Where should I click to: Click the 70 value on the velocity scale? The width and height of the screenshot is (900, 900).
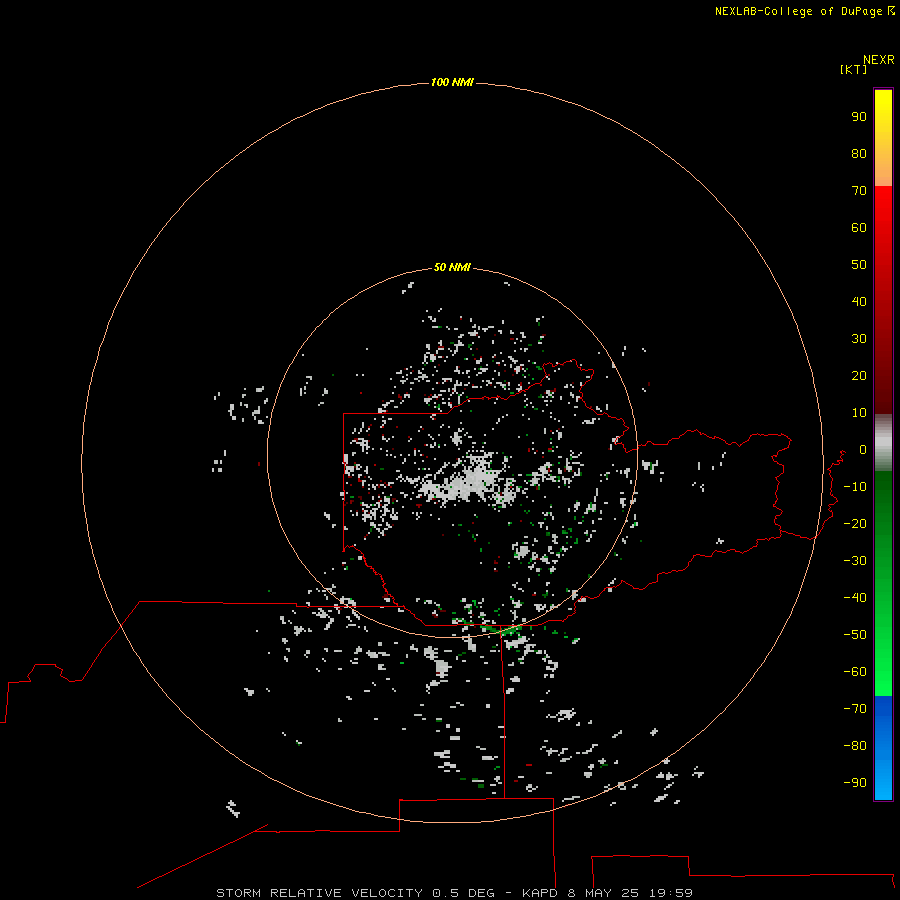click(x=859, y=191)
